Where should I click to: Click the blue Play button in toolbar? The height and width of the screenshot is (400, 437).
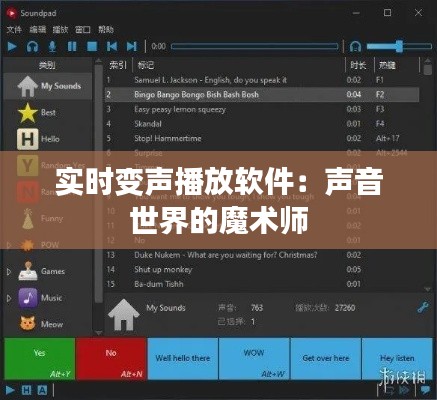pos(12,46)
